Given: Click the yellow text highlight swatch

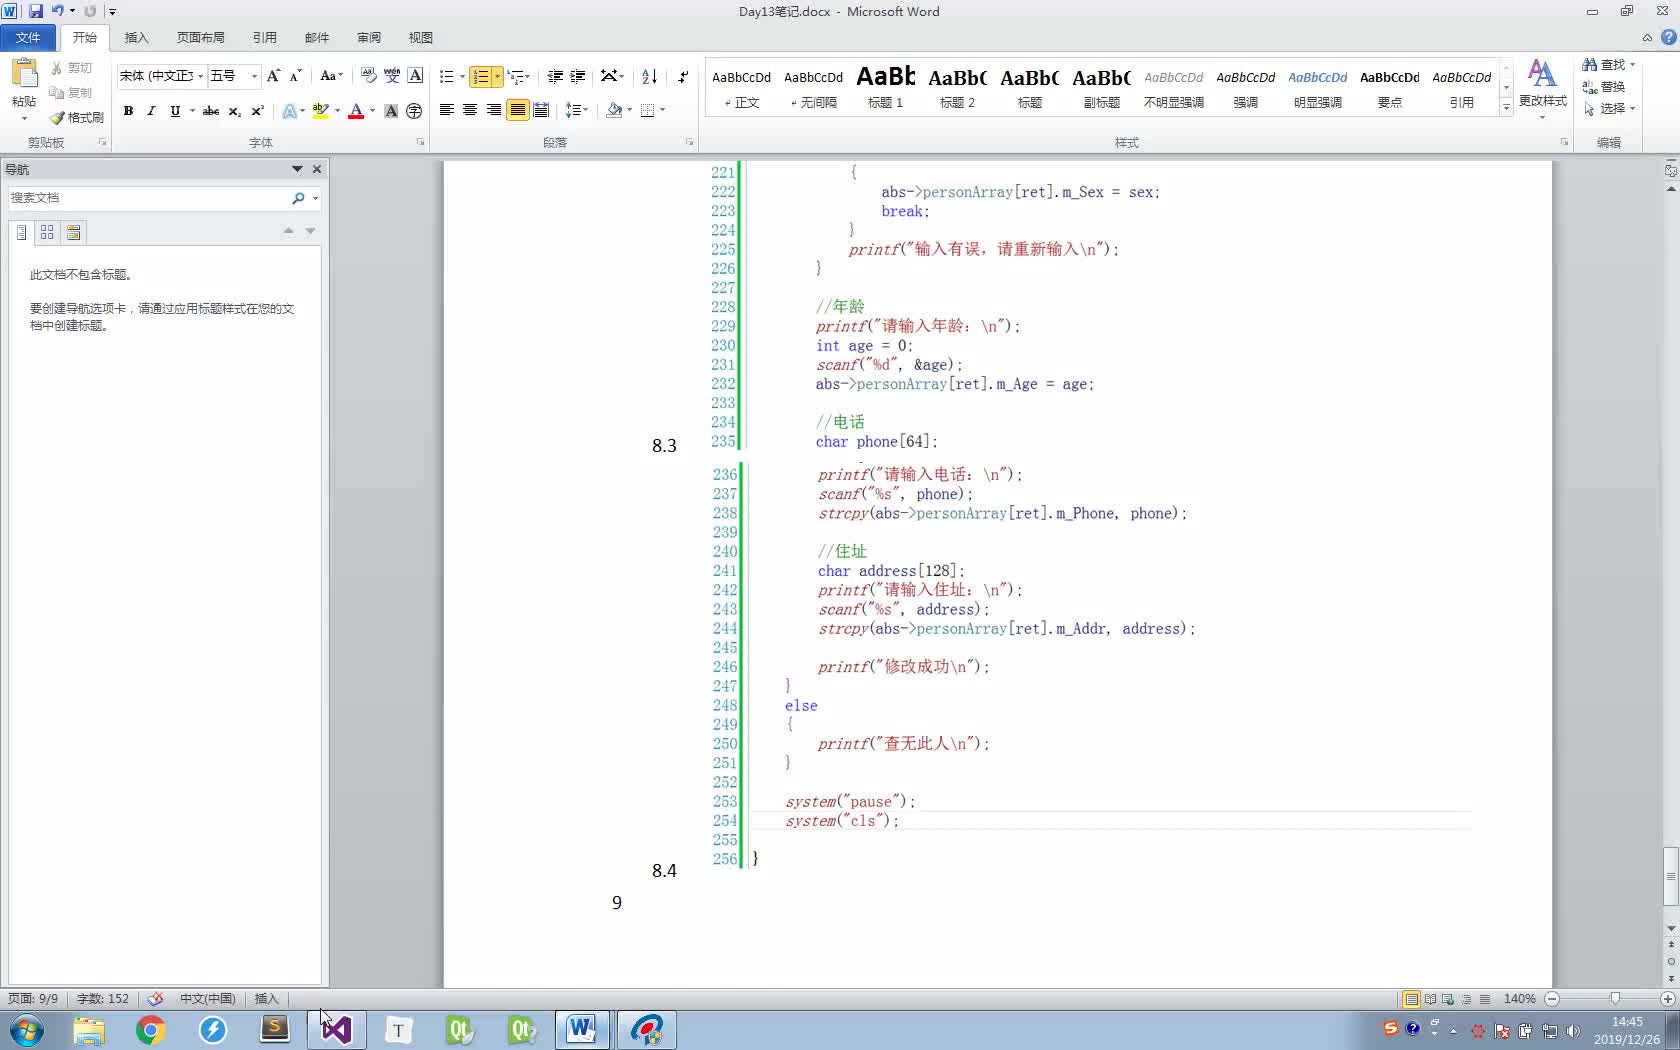Looking at the screenshot, I should pyautogui.click(x=320, y=111).
